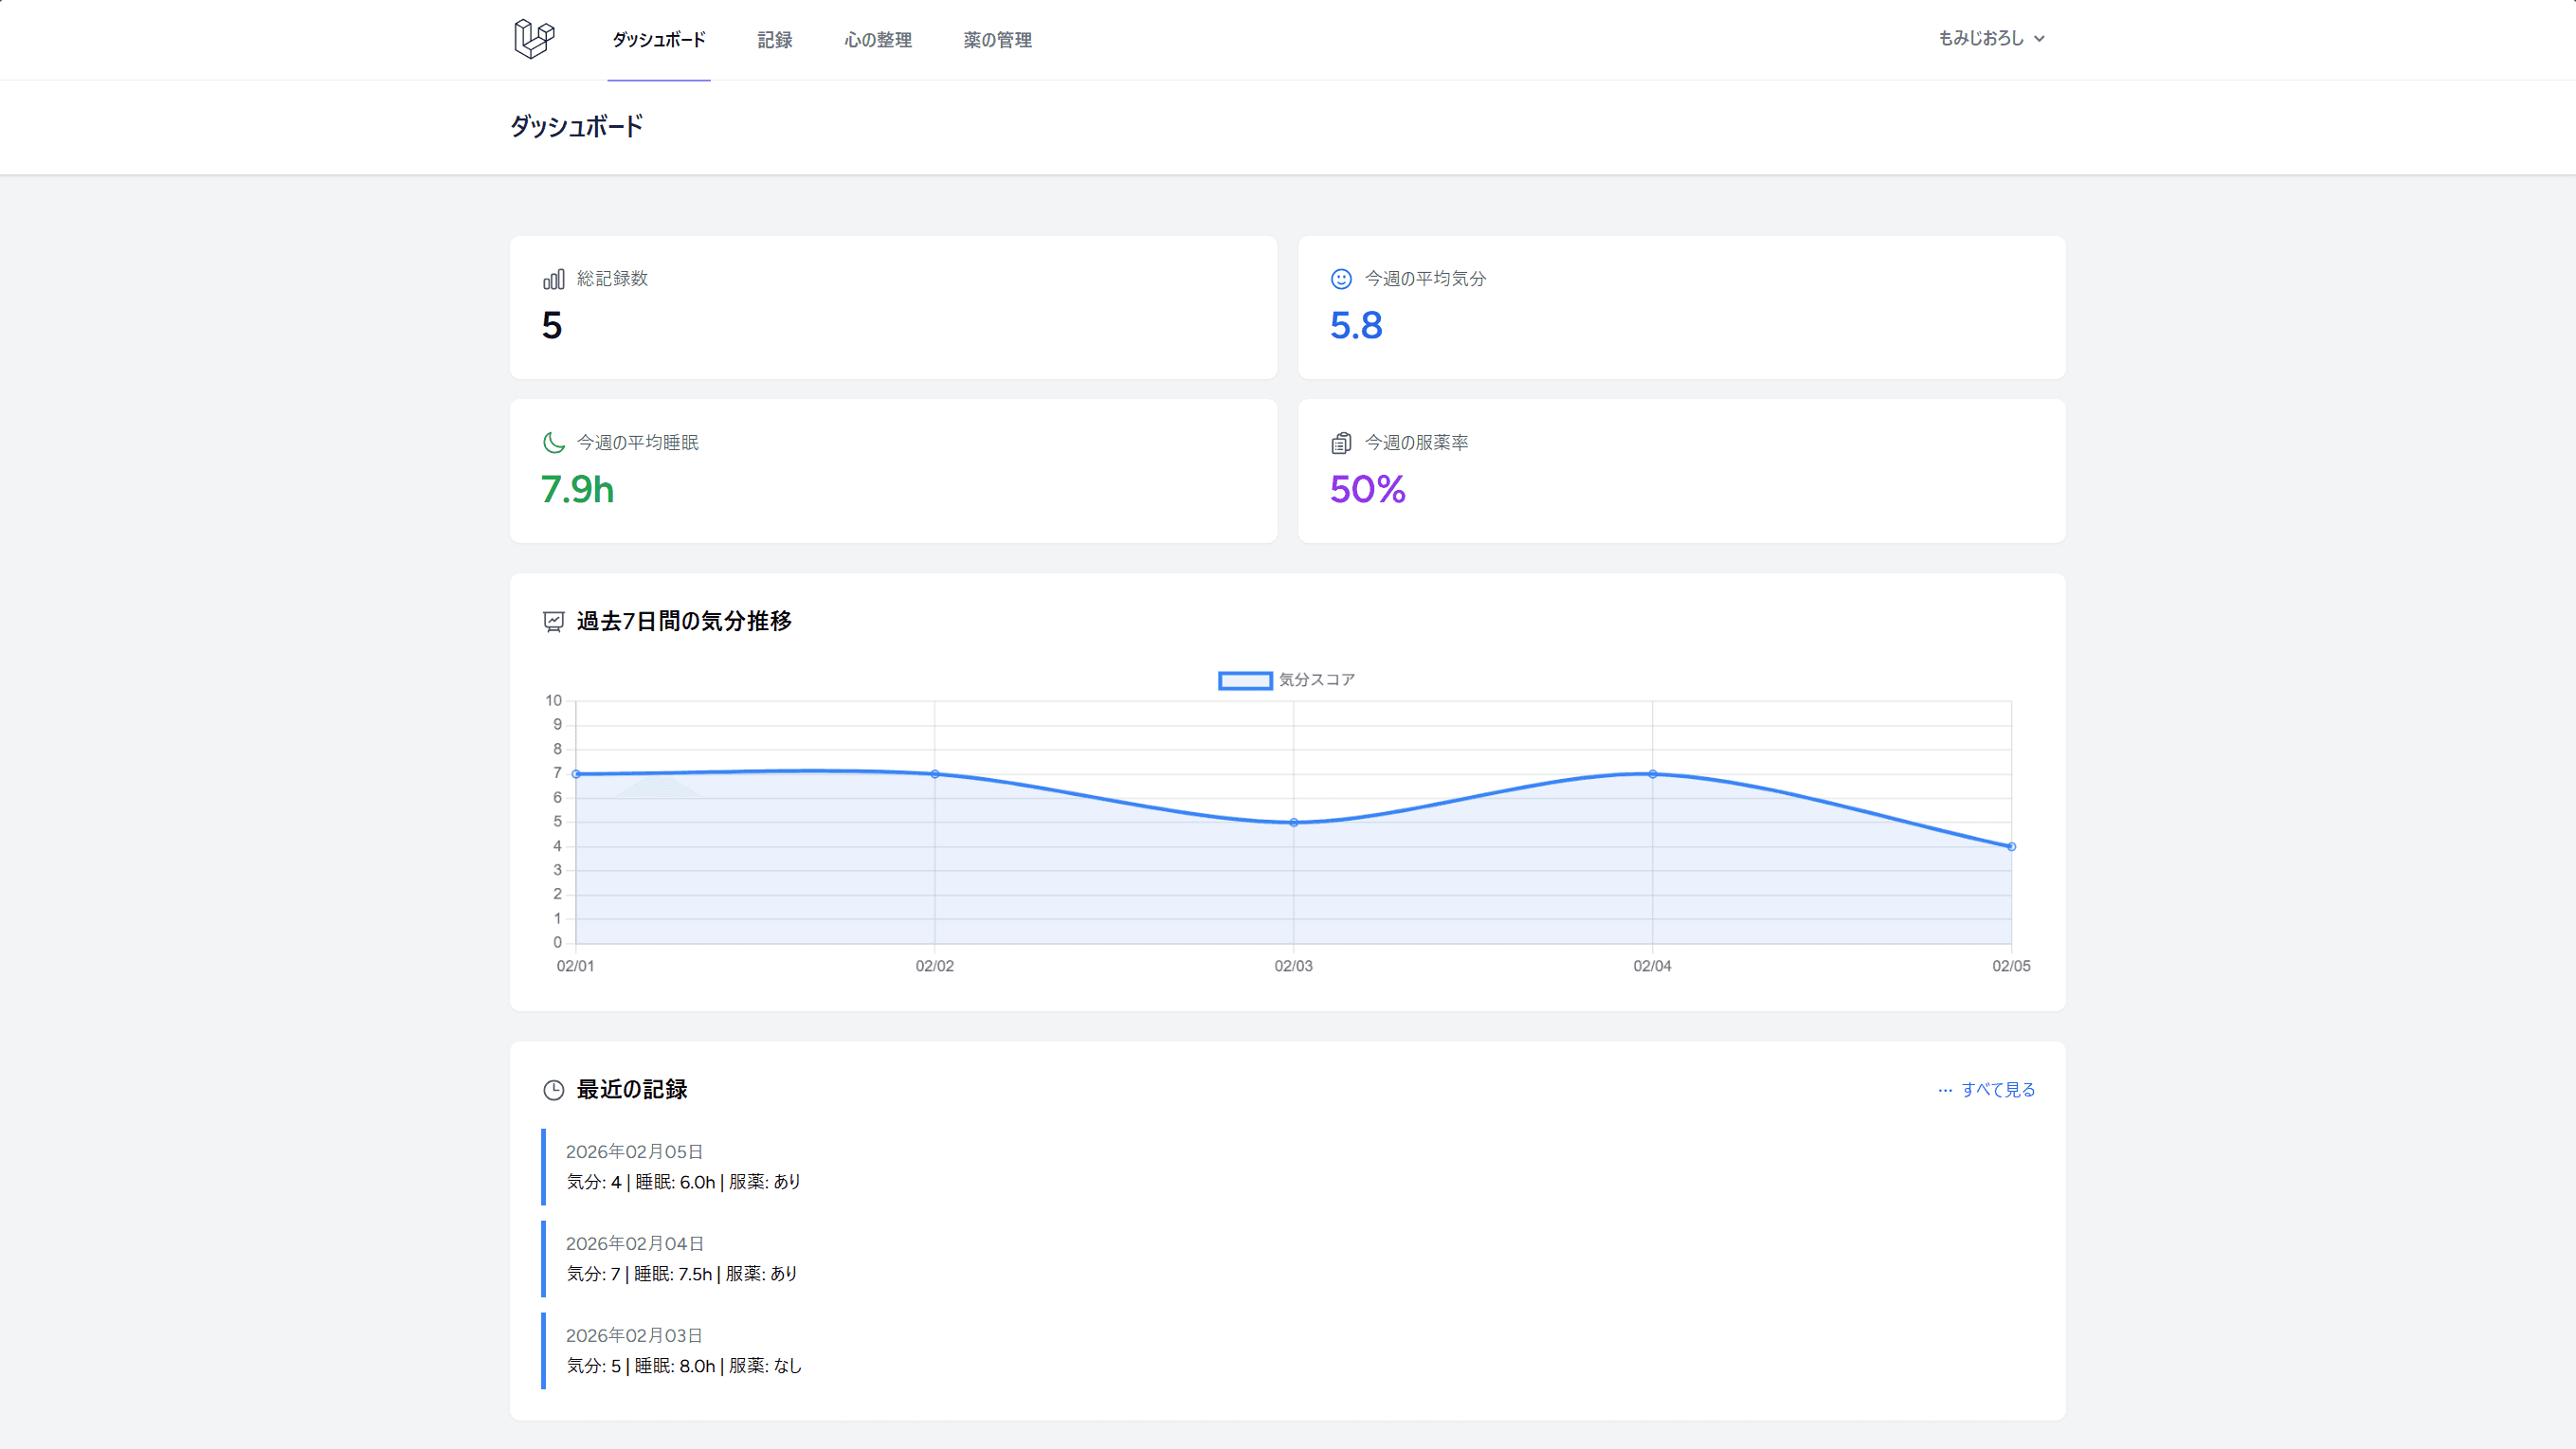The height and width of the screenshot is (1449, 2576).
Task: Open the 記録 nav menu item
Action: (x=775, y=40)
